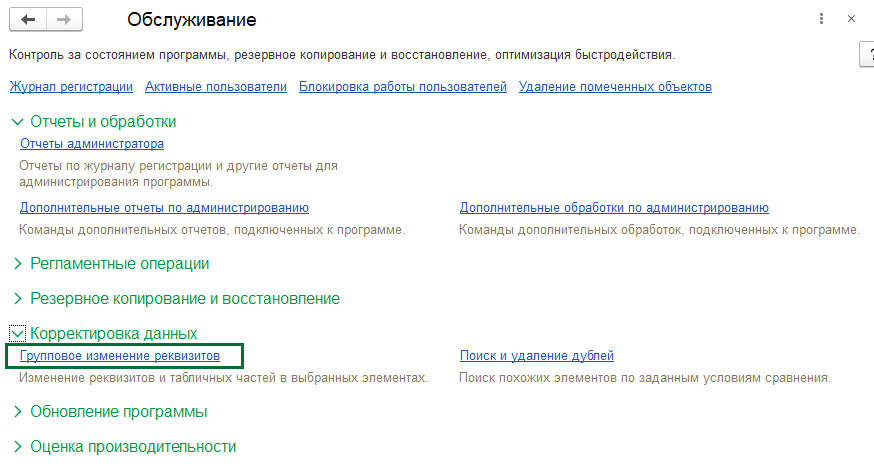
Task: Click the description starting 'Контроль за состоянием программы'
Action: [342, 55]
